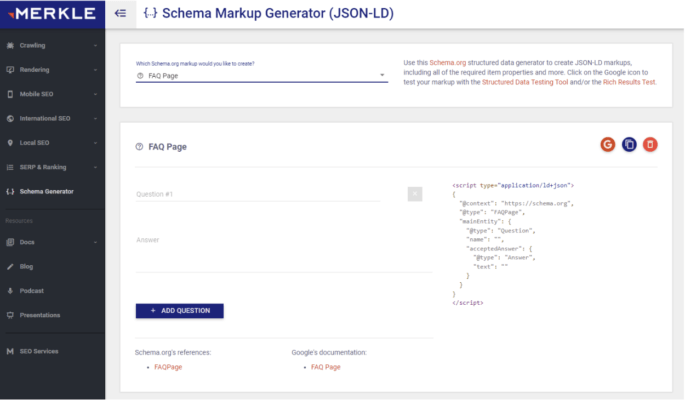Click the blue copy markup icon
Screen dimensions: 685x400
[629, 145]
